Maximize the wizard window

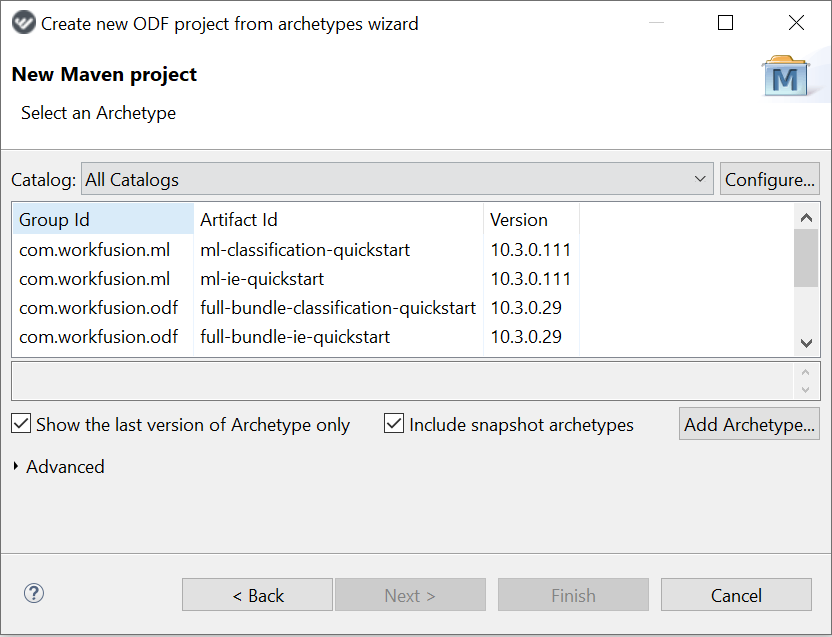click(x=725, y=23)
